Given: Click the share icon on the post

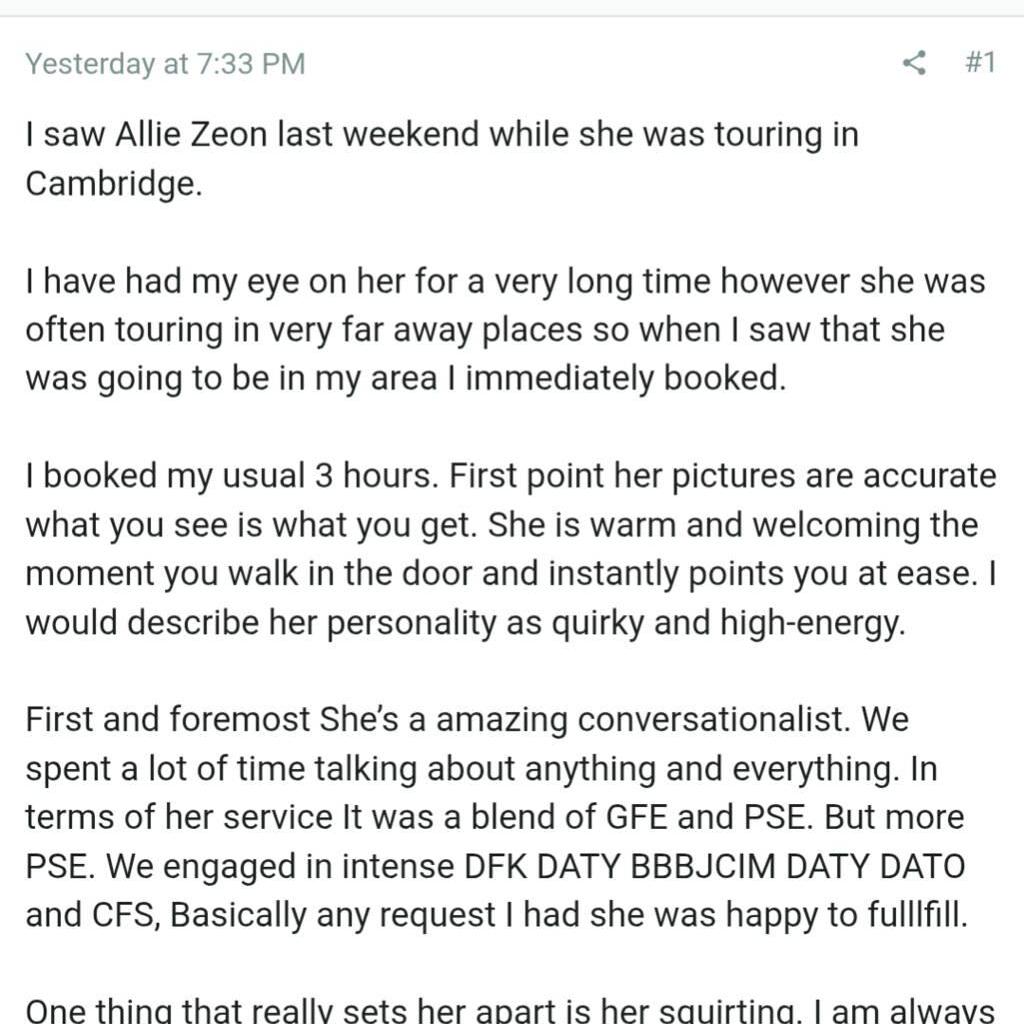Looking at the screenshot, I should [x=913, y=64].
